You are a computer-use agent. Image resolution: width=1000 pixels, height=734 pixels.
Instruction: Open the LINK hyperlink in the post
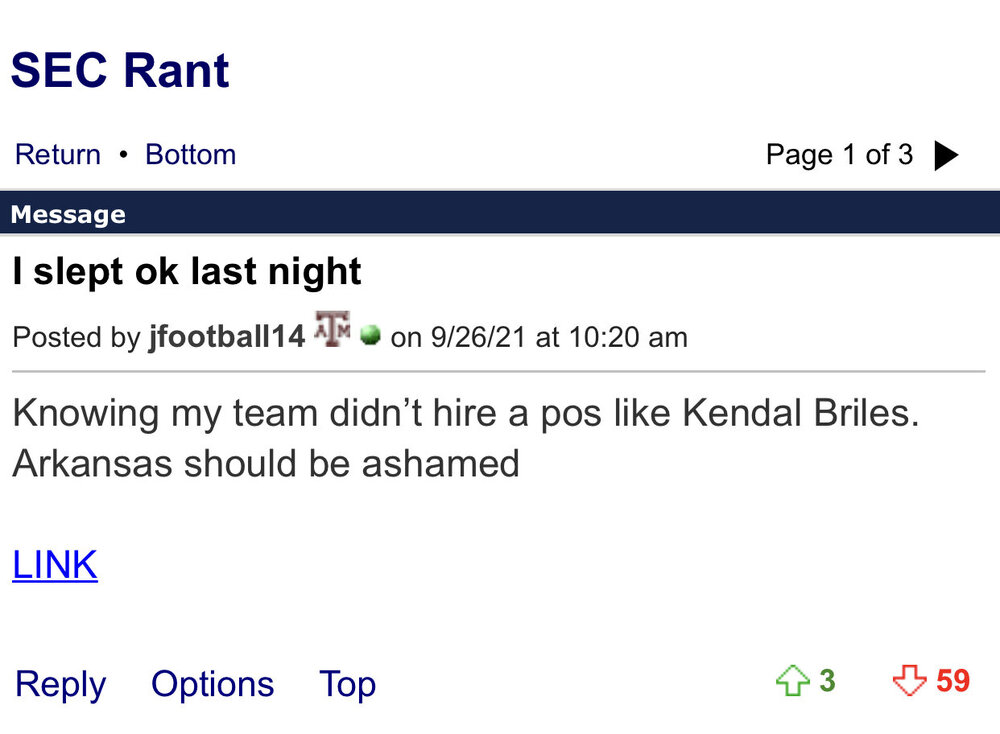pyautogui.click(x=55, y=566)
